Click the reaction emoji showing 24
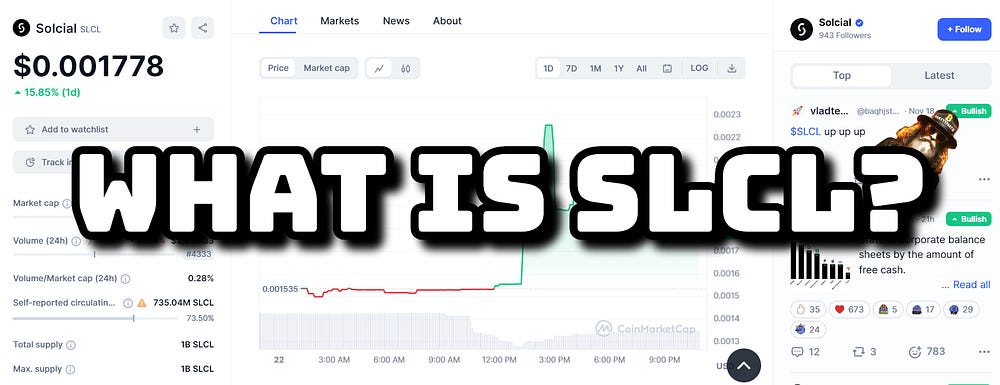The image size is (1000, 385). click(x=808, y=330)
